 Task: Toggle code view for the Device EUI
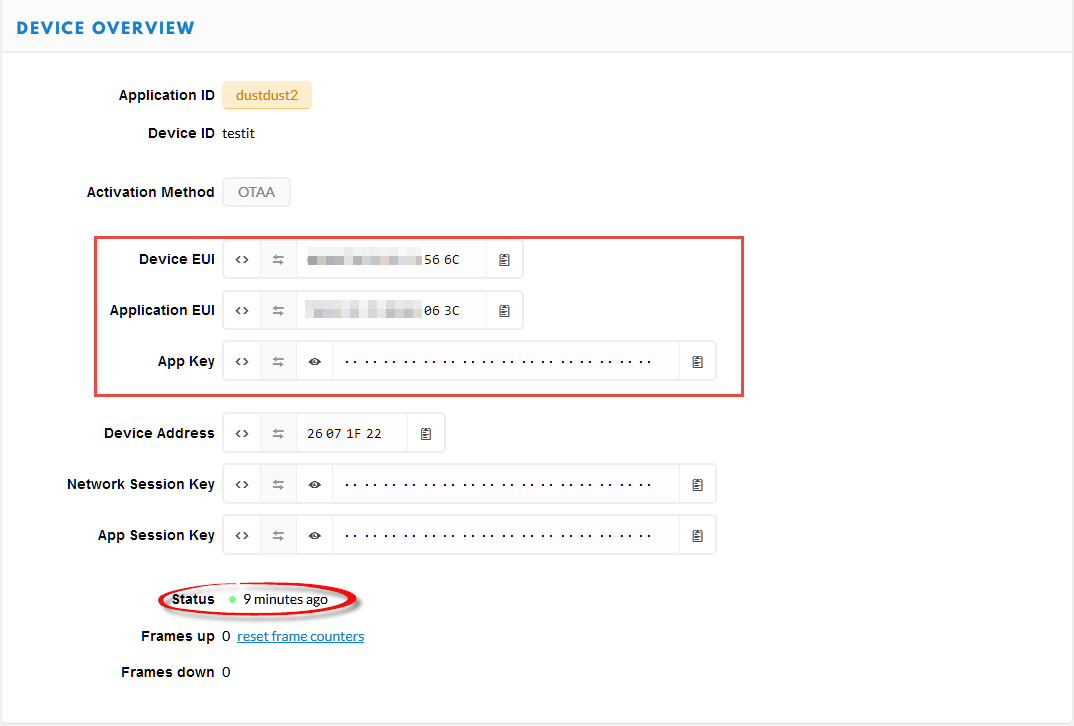click(241, 259)
